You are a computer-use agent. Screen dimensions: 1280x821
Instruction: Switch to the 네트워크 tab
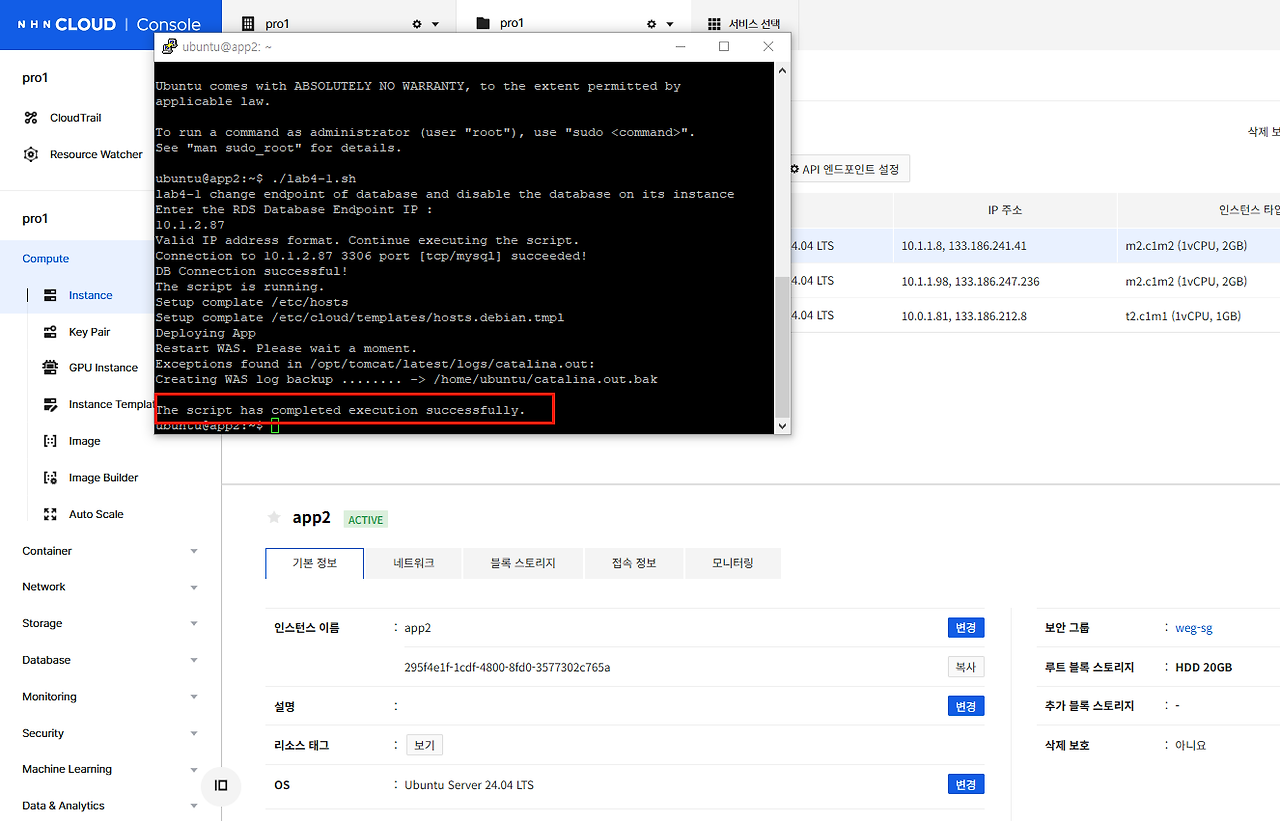coord(413,563)
